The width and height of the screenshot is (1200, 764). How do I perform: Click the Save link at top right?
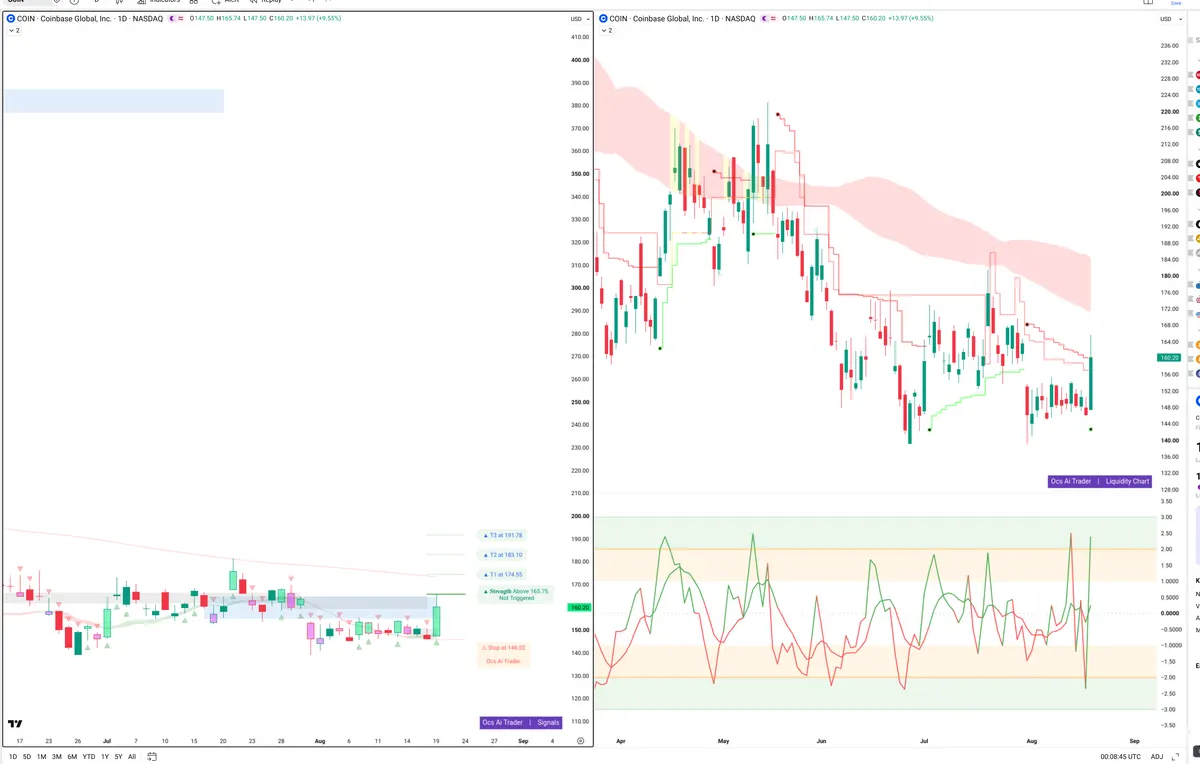coord(1176,3)
